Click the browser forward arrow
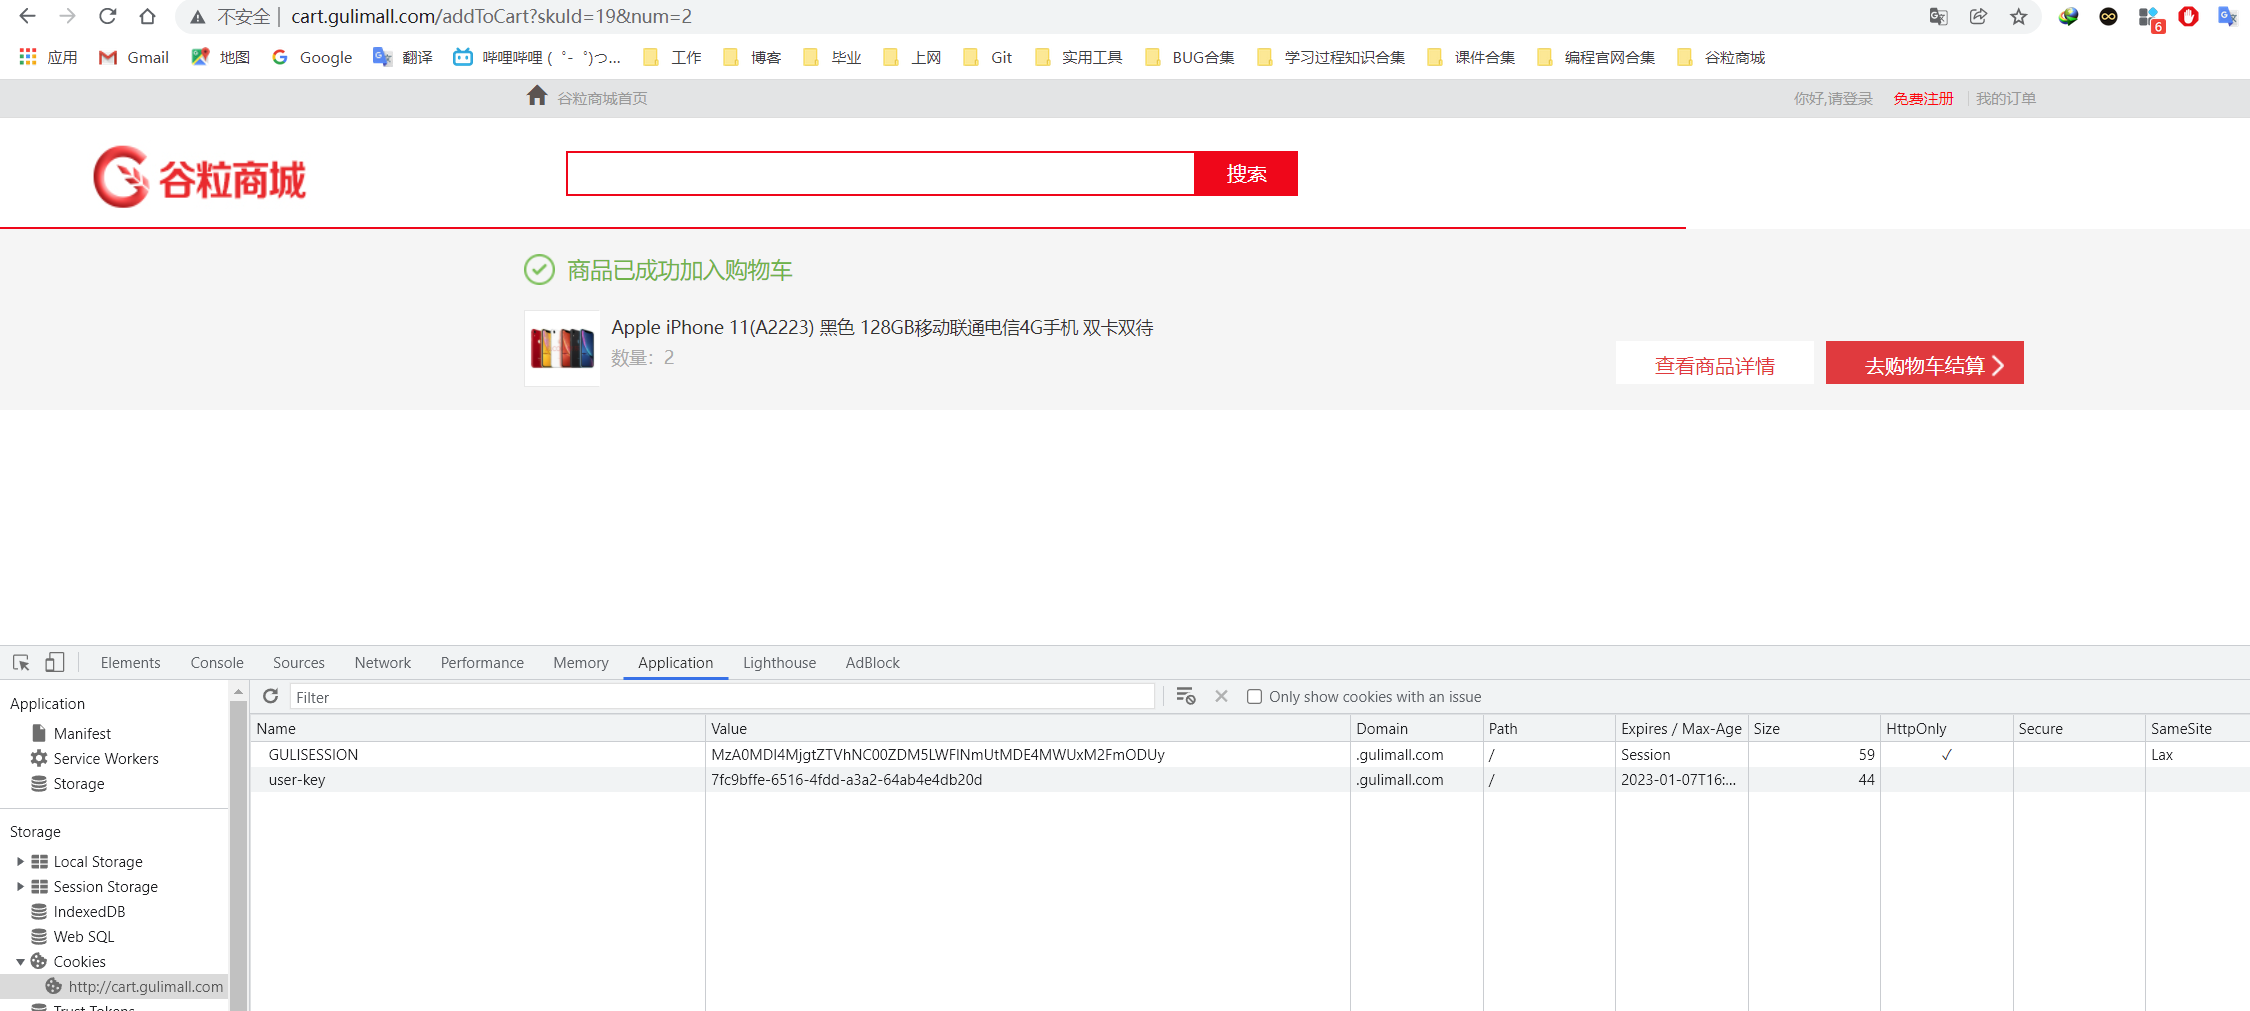Image resolution: width=2250 pixels, height=1011 pixels. click(x=67, y=16)
